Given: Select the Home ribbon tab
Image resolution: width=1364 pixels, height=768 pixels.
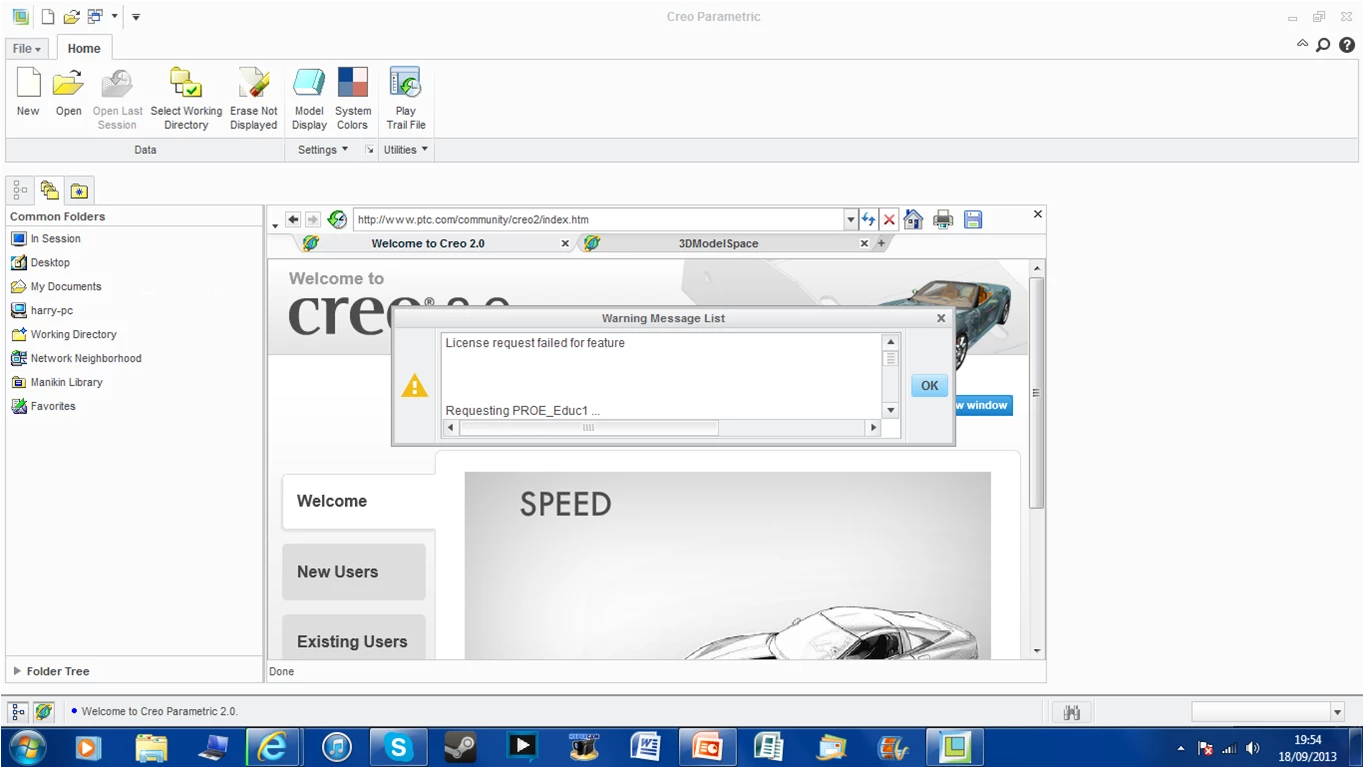Looking at the screenshot, I should [x=84, y=48].
